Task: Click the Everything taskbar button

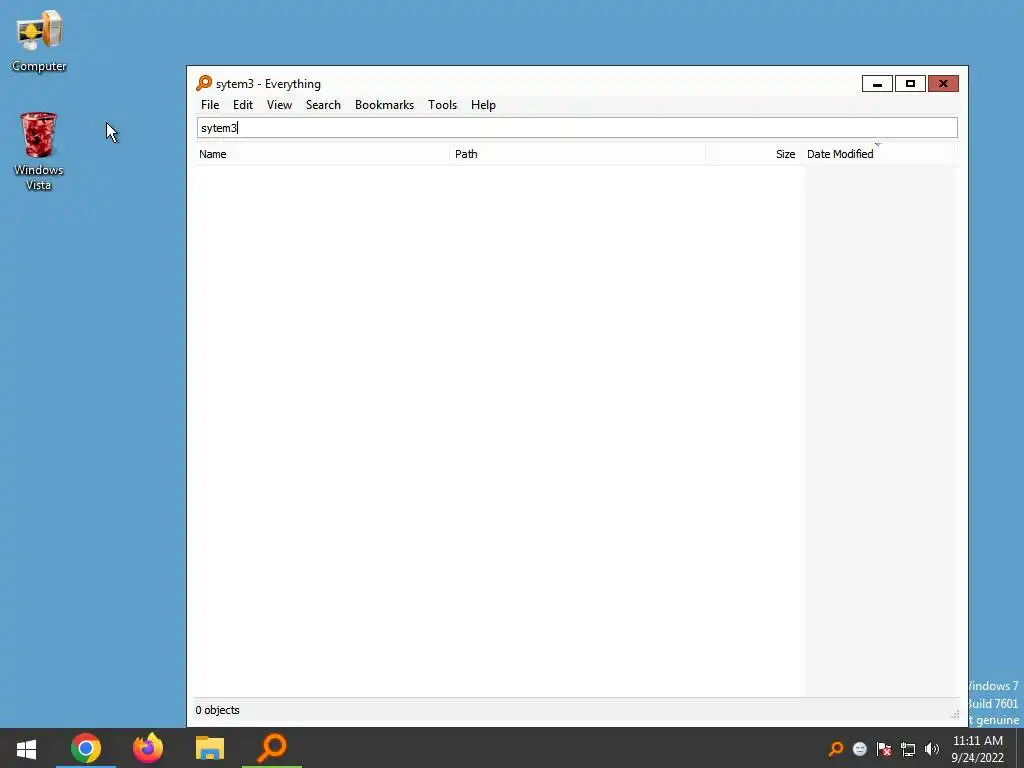Action: click(x=272, y=748)
